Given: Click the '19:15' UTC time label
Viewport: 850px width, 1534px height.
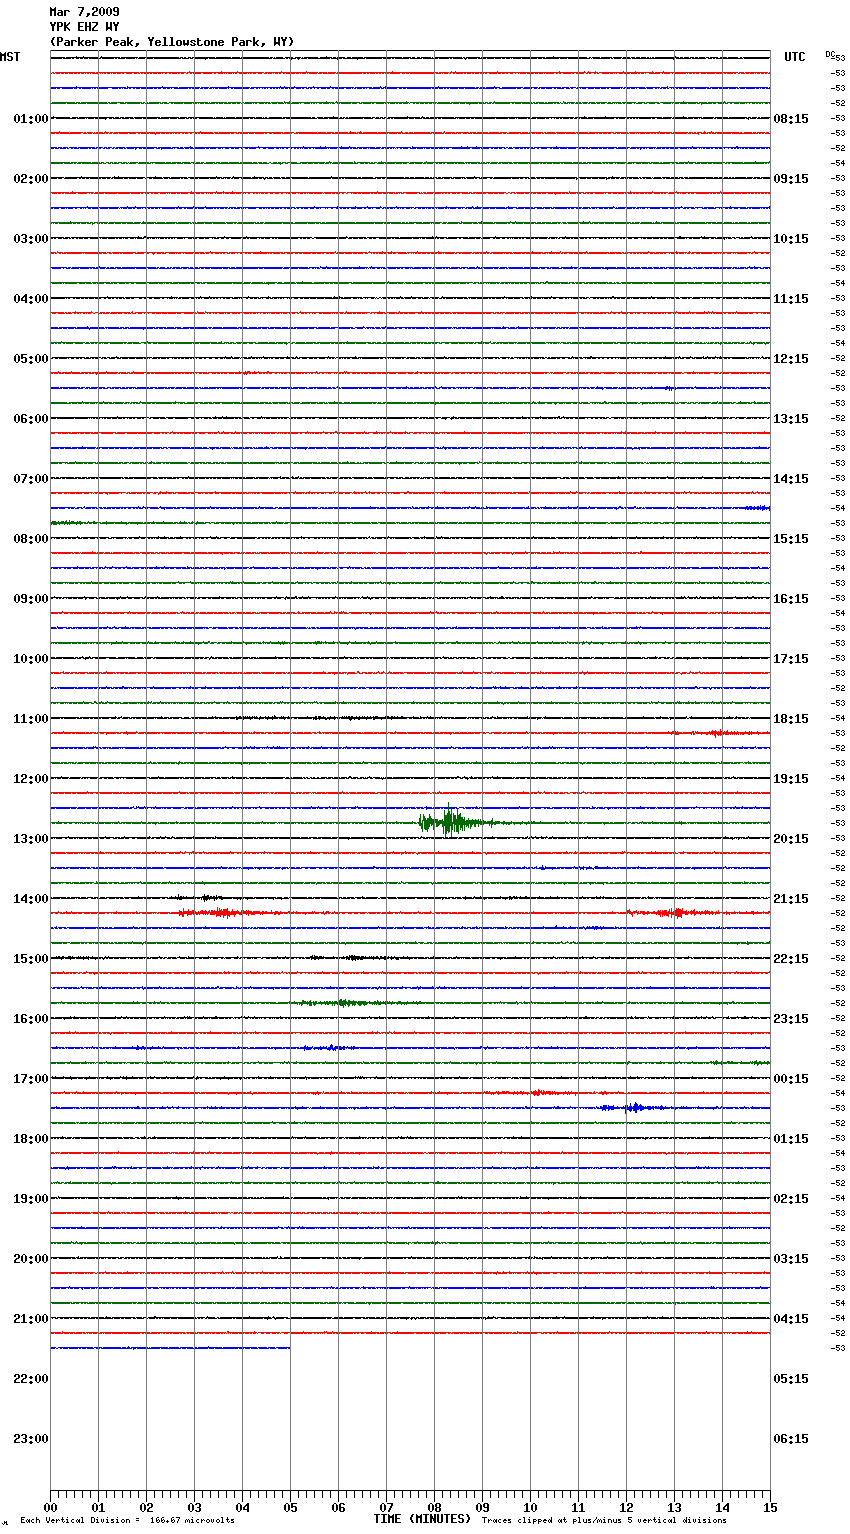Looking at the screenshot, I should point(791,779).
